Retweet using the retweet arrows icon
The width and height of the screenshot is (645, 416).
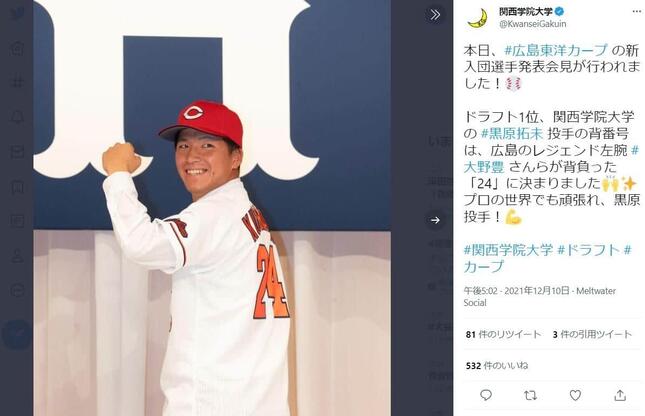(x=531, y=395)
